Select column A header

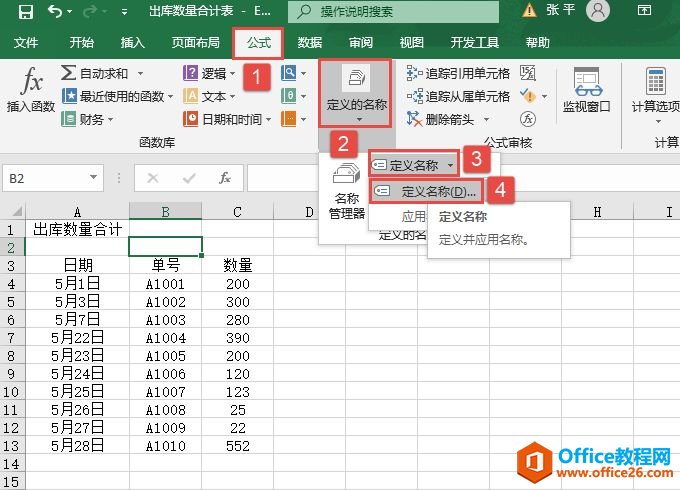(77, 212)
